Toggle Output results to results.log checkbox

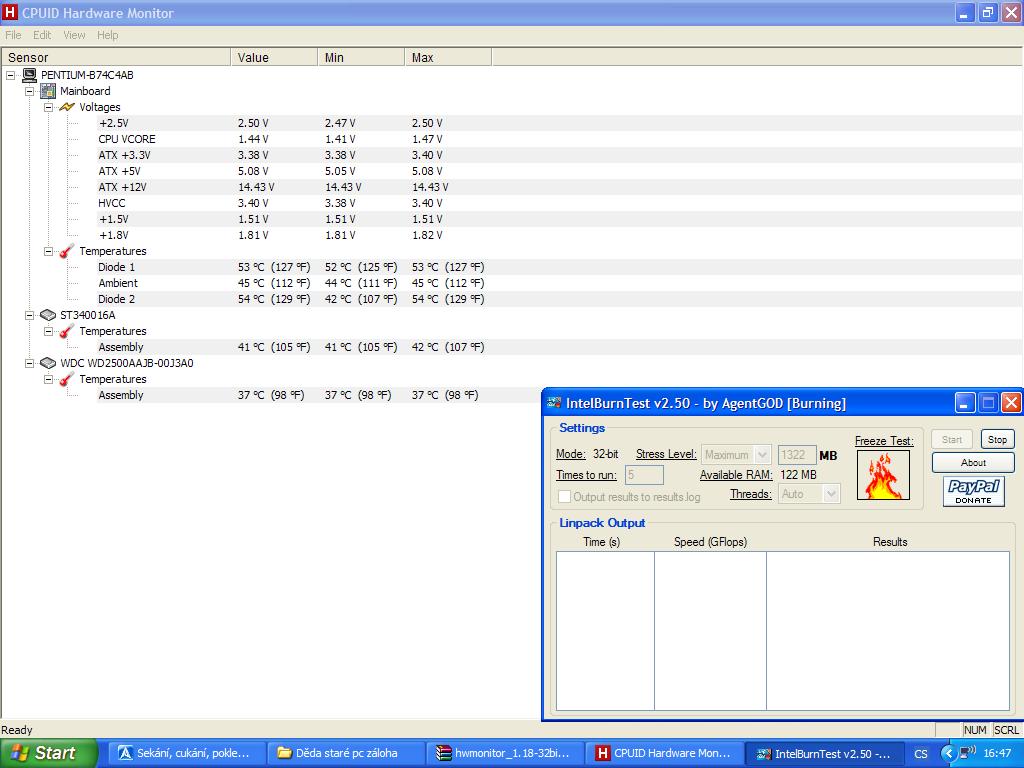coord(564,497)
